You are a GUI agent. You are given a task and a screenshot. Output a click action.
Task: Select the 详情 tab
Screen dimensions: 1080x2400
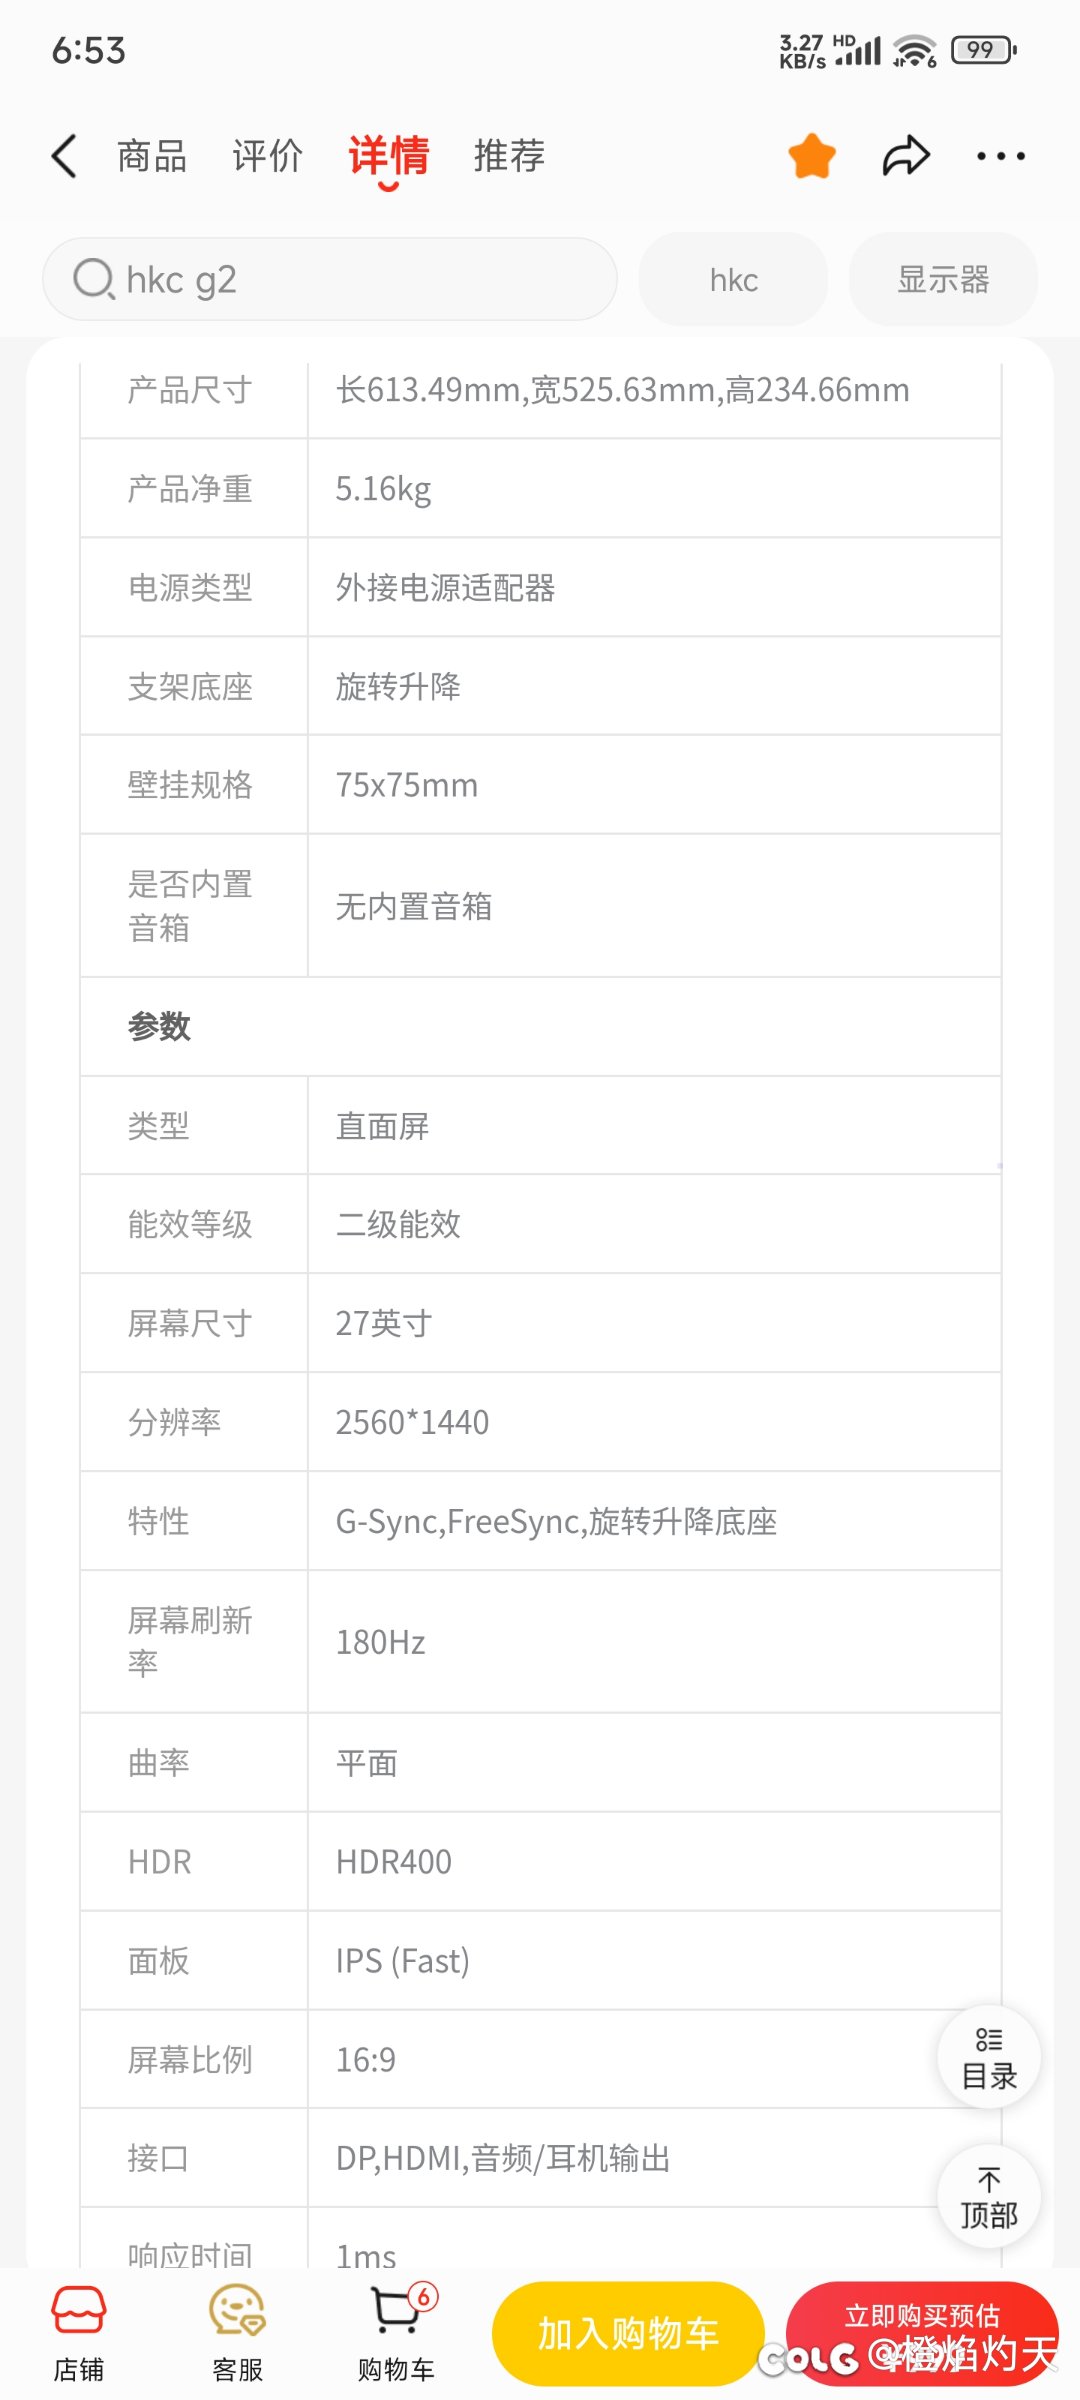click(389, 158)
